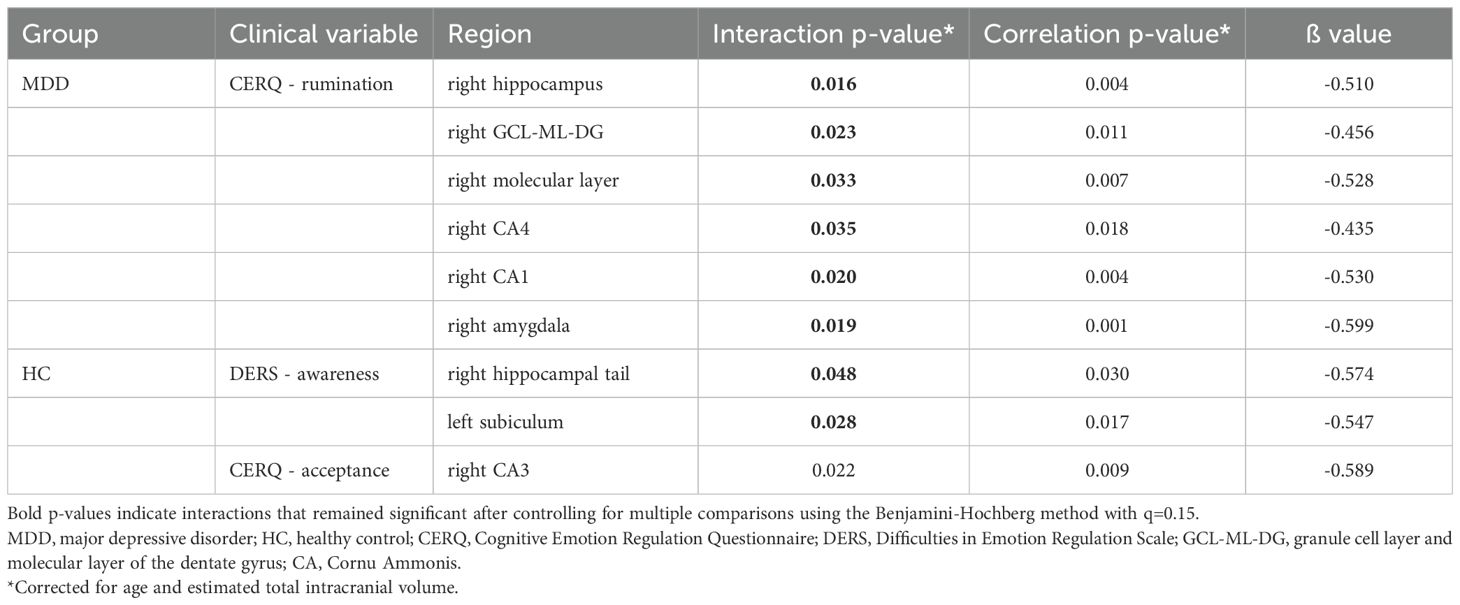Click the Correlation p-value column header

[1106, 34]
